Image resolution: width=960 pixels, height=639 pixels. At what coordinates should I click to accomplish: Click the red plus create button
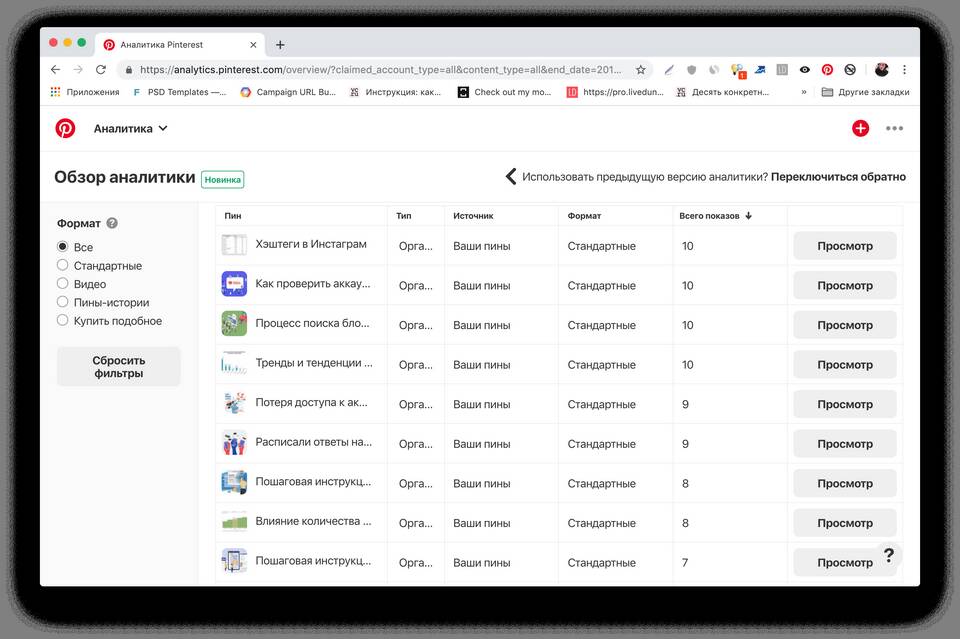[x=860, y=128]
